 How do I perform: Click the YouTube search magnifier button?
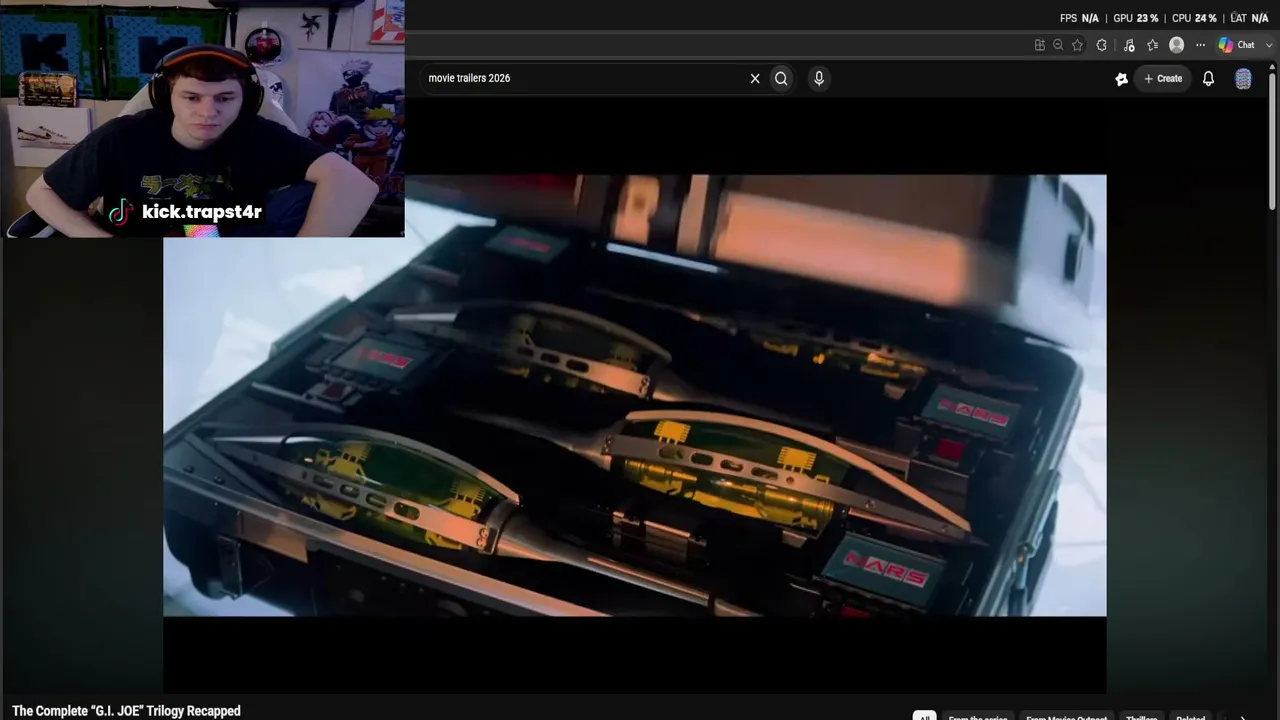coord(781,78)
